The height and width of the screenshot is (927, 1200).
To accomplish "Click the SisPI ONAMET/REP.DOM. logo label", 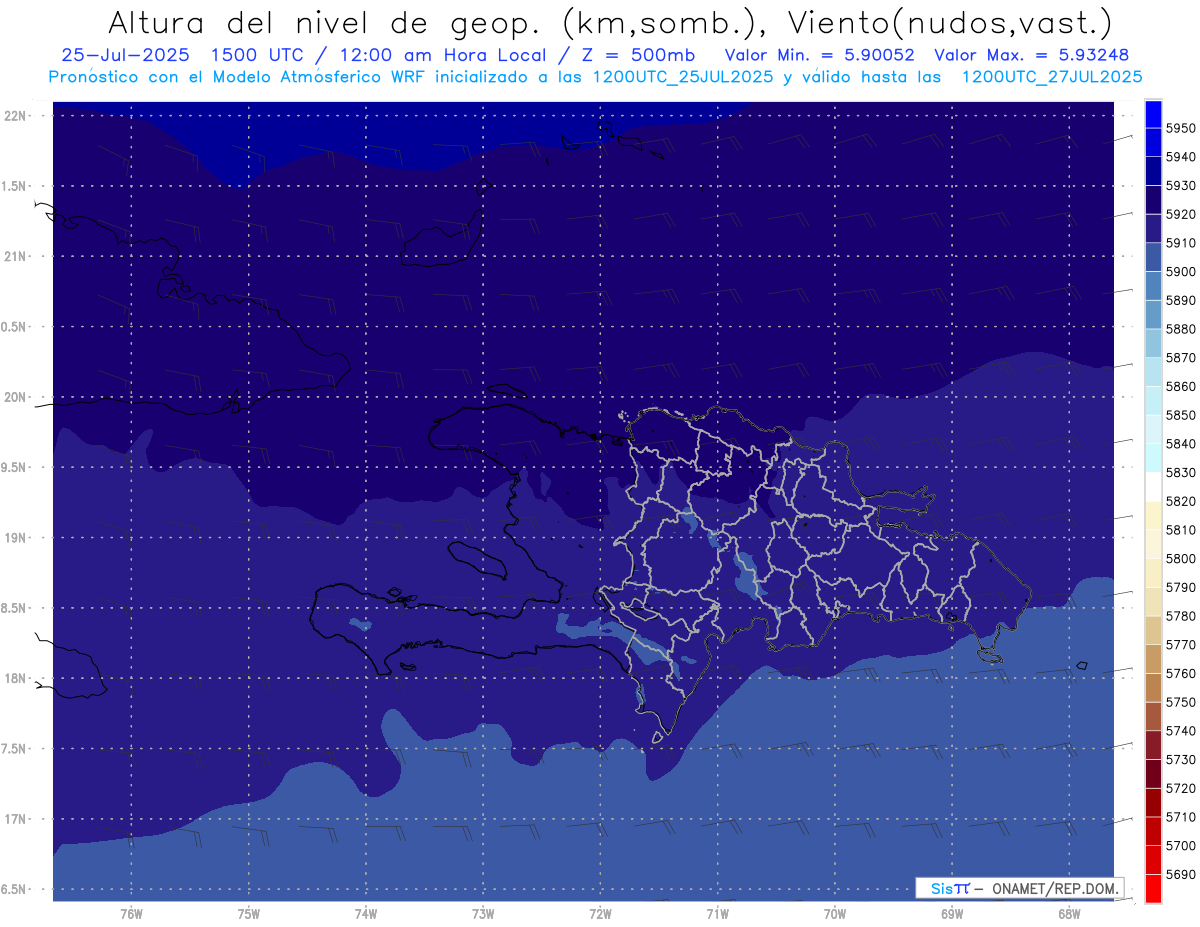I will (x=1020, y=888).
